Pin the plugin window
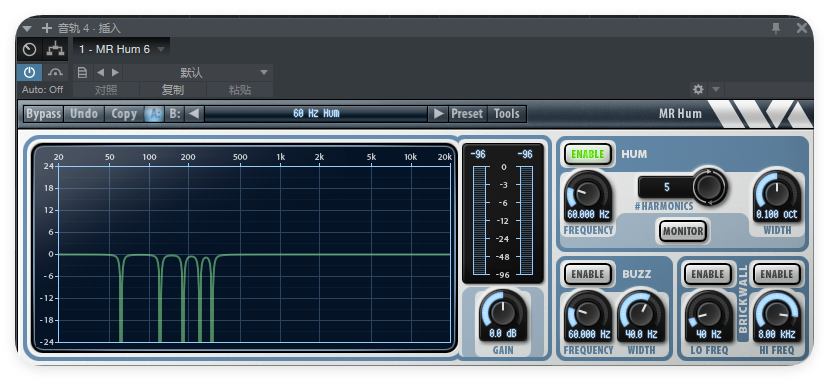 (776, 29)
